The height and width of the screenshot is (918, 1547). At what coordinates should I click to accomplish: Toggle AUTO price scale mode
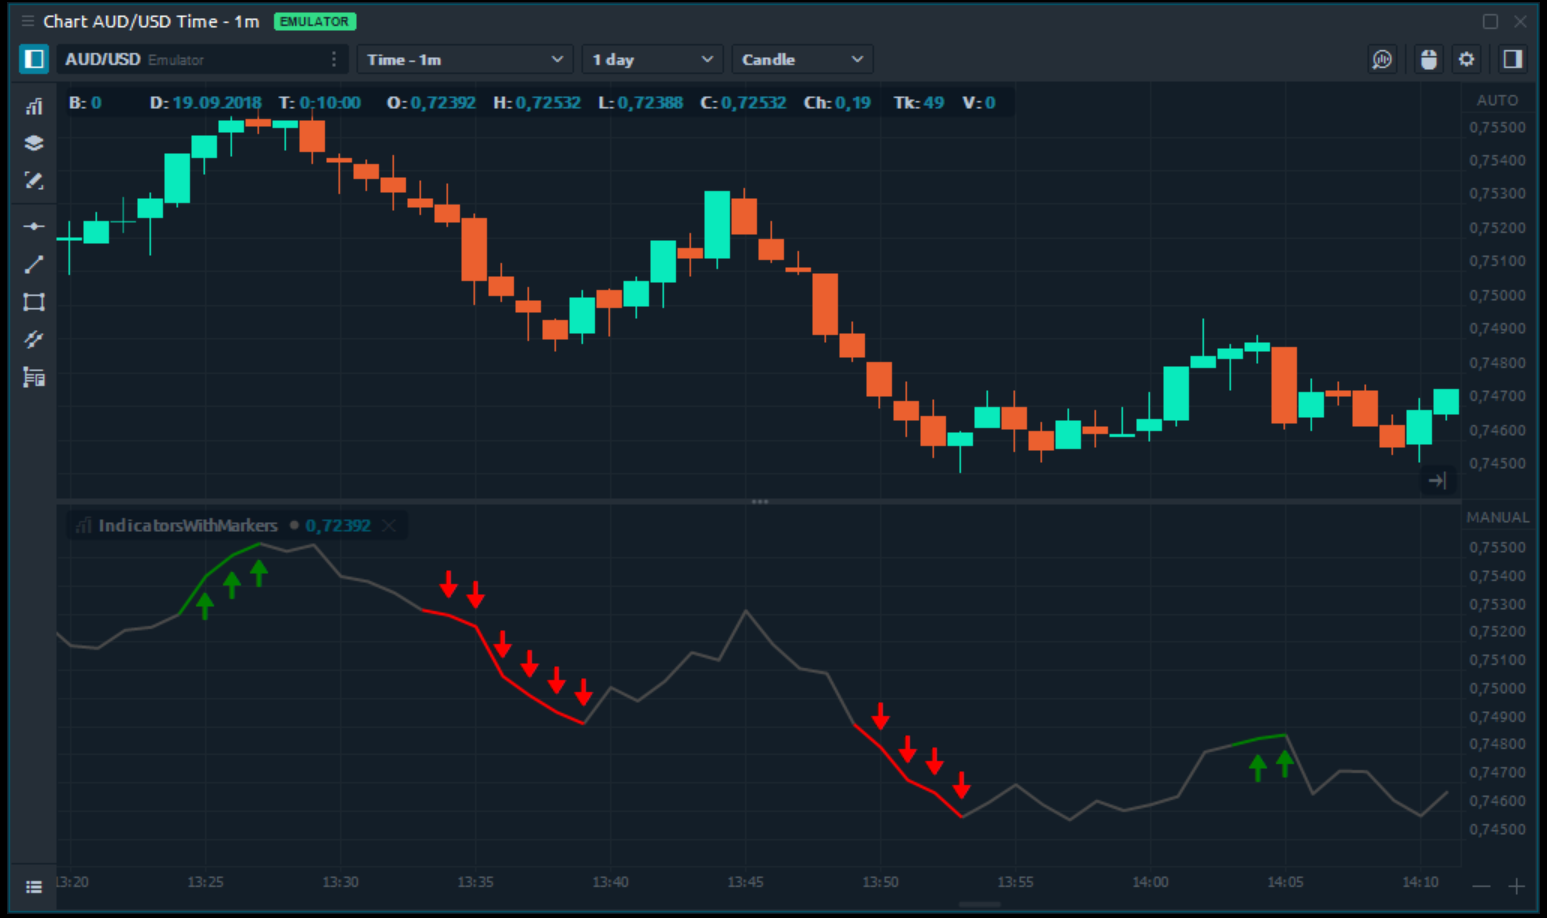click(1497, 100)
